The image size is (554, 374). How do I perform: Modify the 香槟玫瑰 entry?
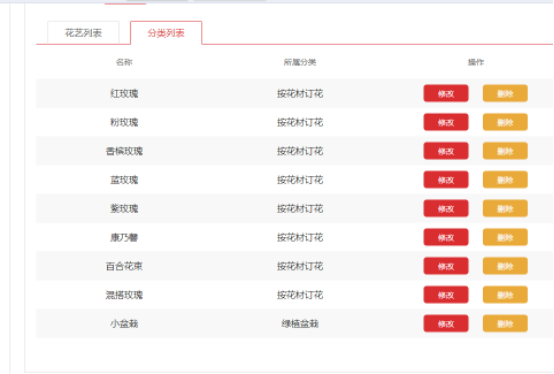click(x=446, y=151)
